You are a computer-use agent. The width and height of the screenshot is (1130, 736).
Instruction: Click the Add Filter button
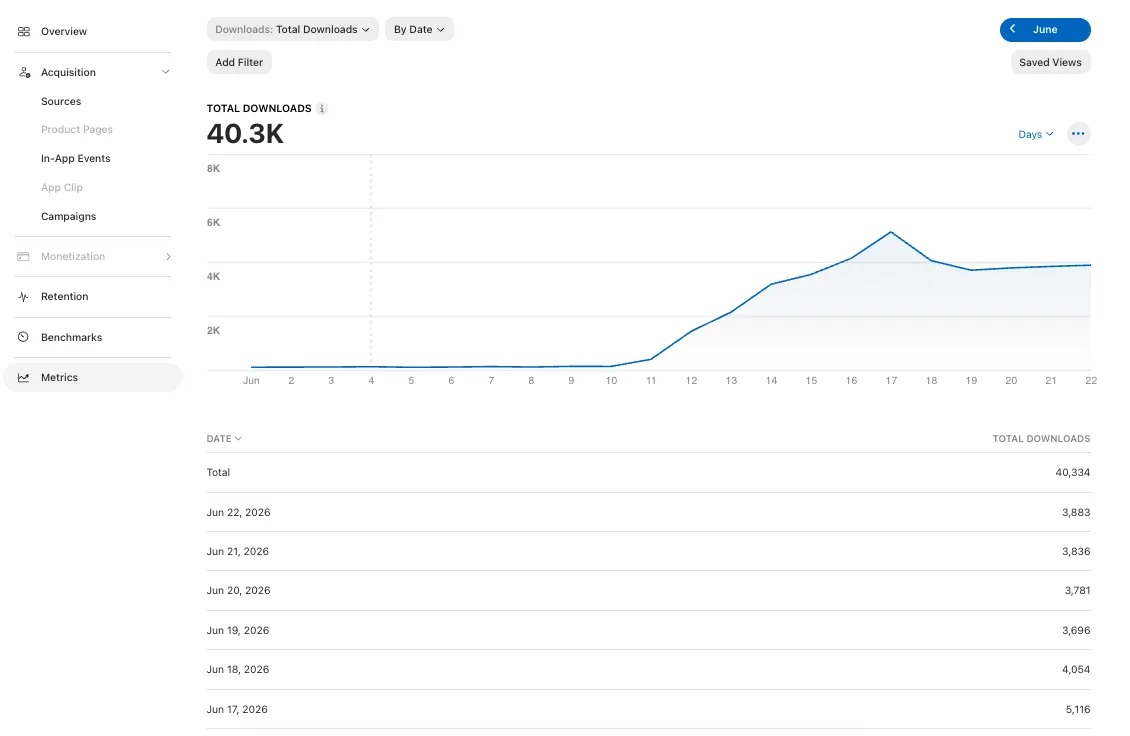pos(239,62)
